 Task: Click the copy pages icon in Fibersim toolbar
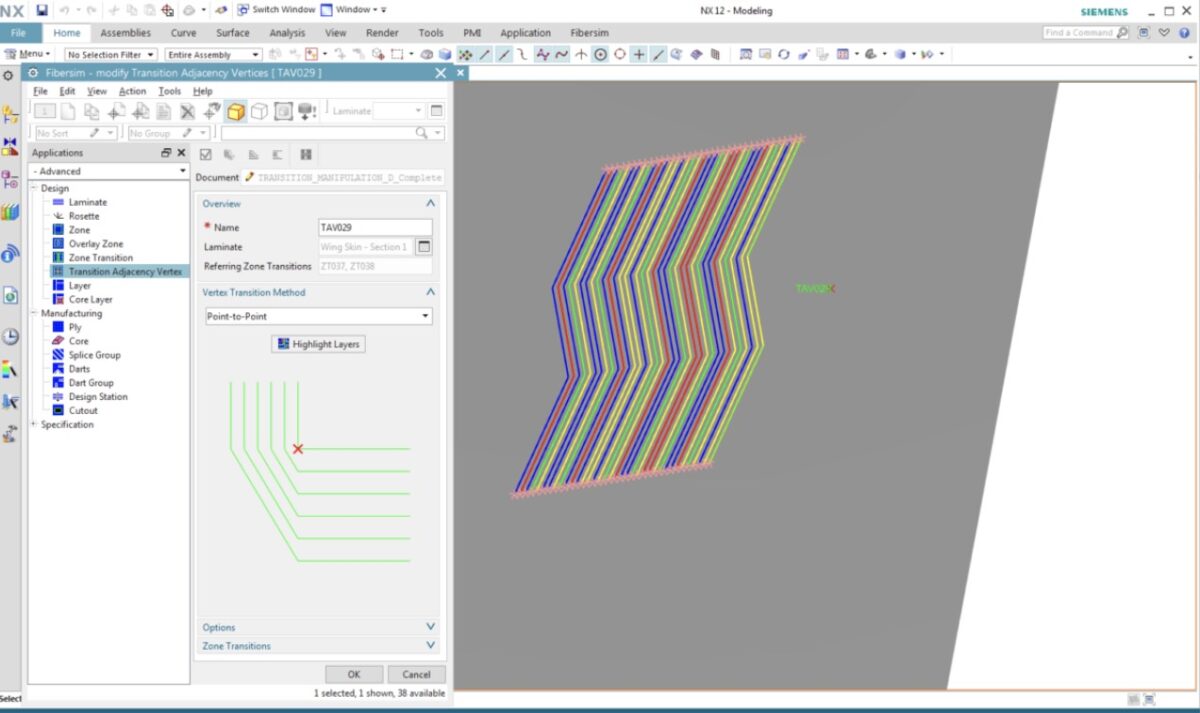coord(92,111)
